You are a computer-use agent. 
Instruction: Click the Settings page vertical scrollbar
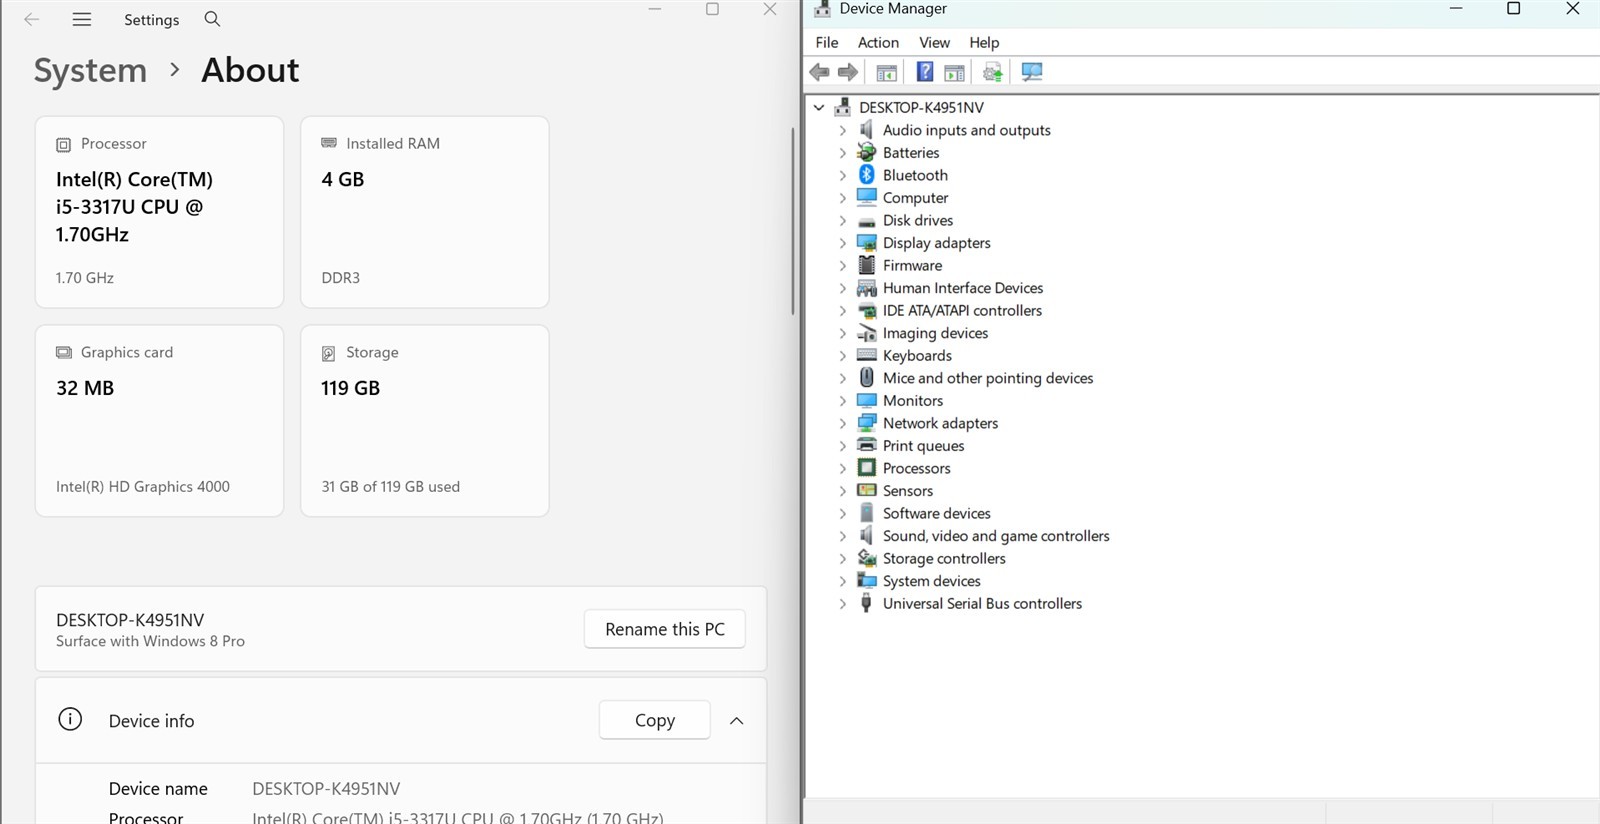click(x=793, y=220)
